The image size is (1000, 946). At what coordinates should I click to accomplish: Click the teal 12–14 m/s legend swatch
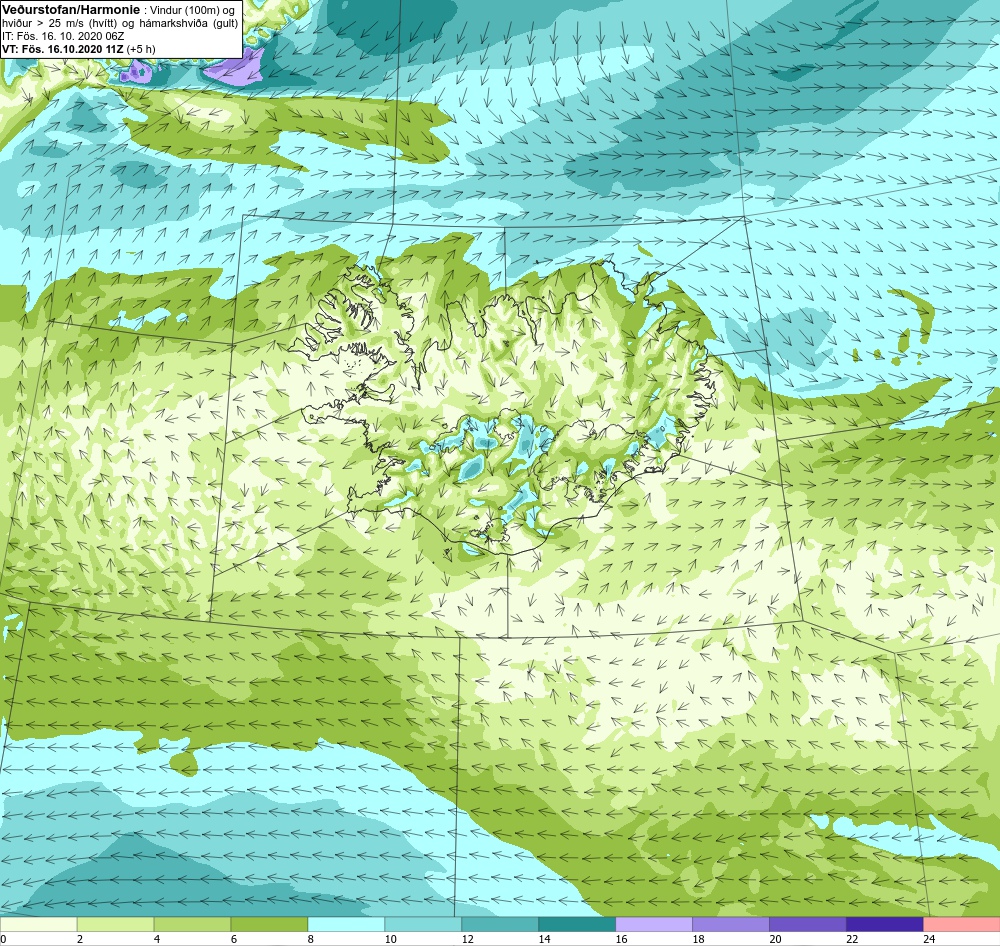click(x=500, y=924)
